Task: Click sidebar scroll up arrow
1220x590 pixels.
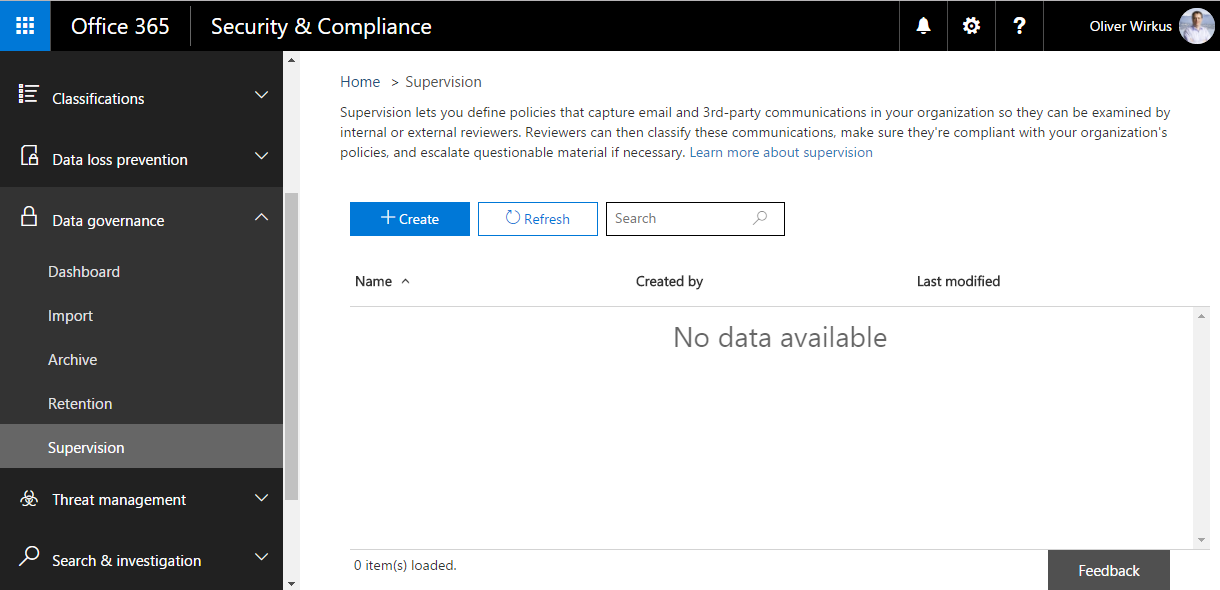Action: 291,60
